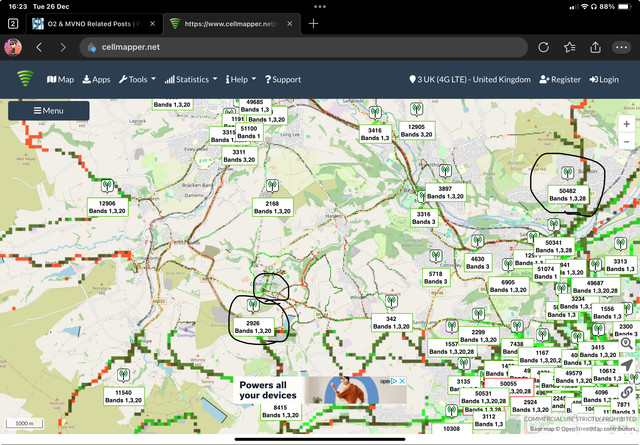The image size is (640, 445).
Task: Click tower label 2168 Bands 1,3,20
Action: [272, 207]
